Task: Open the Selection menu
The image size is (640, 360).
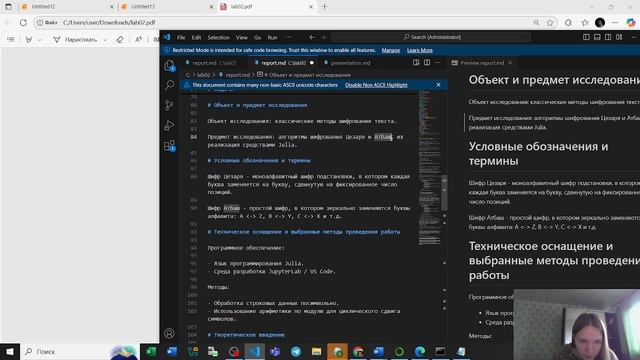Action: [x=218, y=38]
